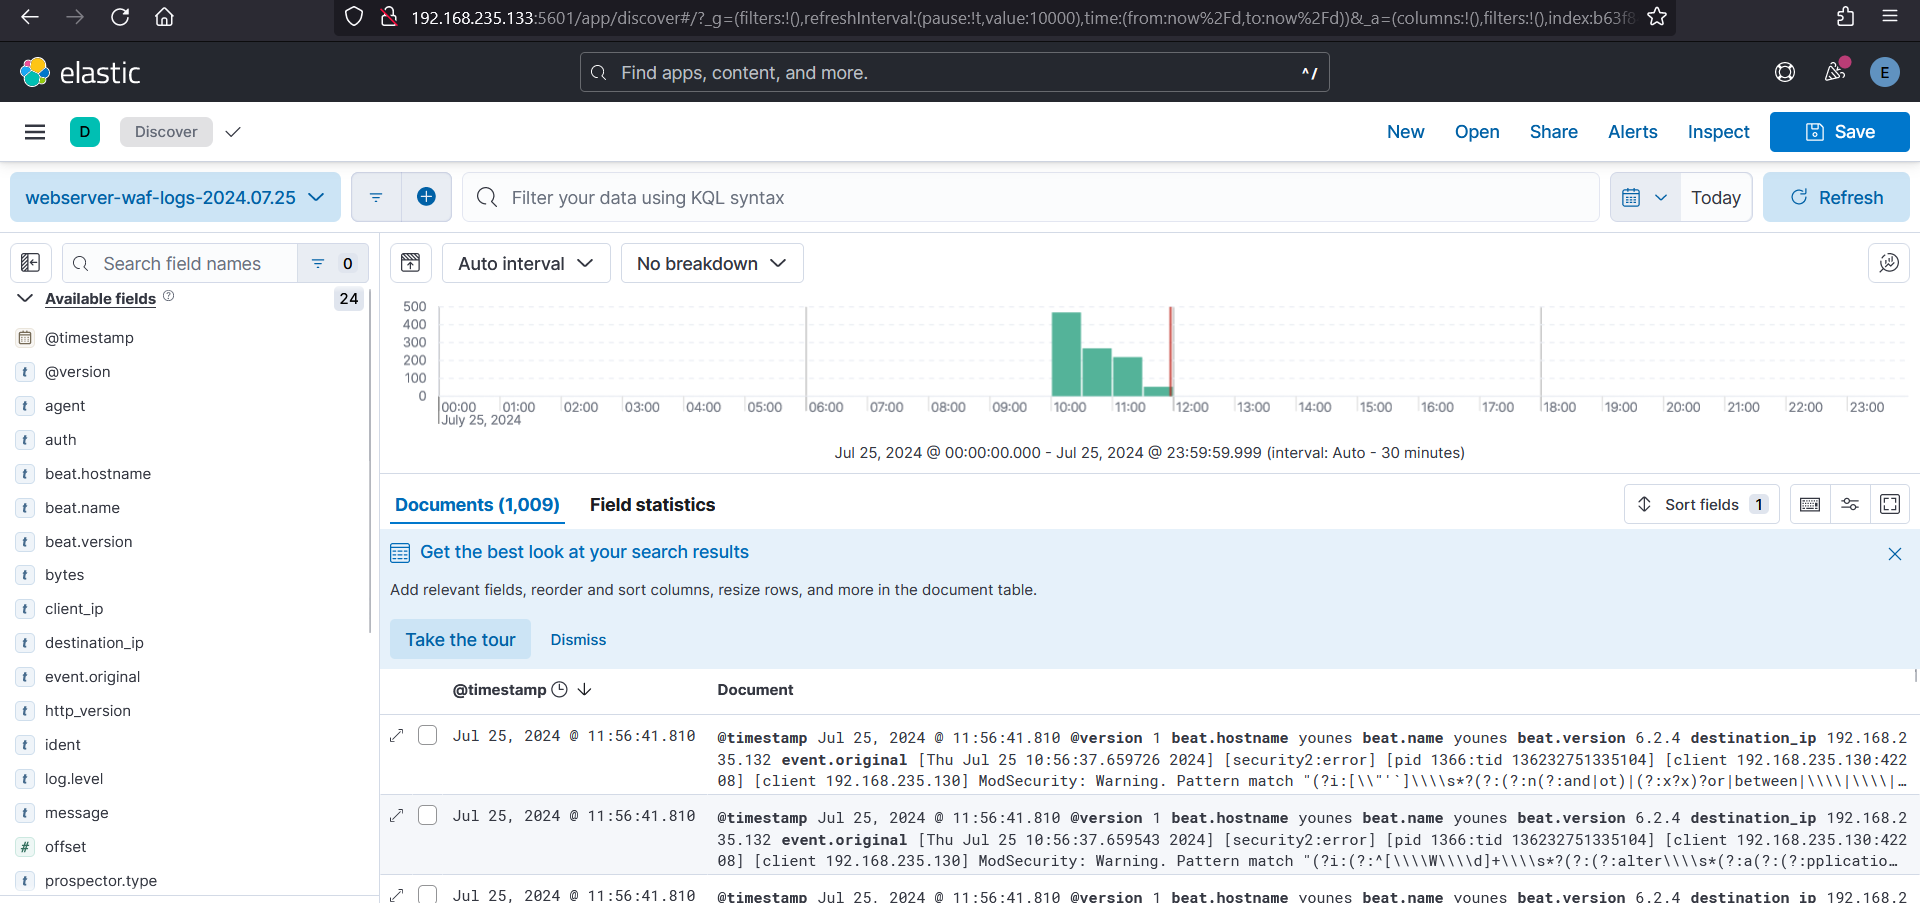1920x903 pixels.
Task: Bookmark this page with star icon
Action: point(1657,17)
